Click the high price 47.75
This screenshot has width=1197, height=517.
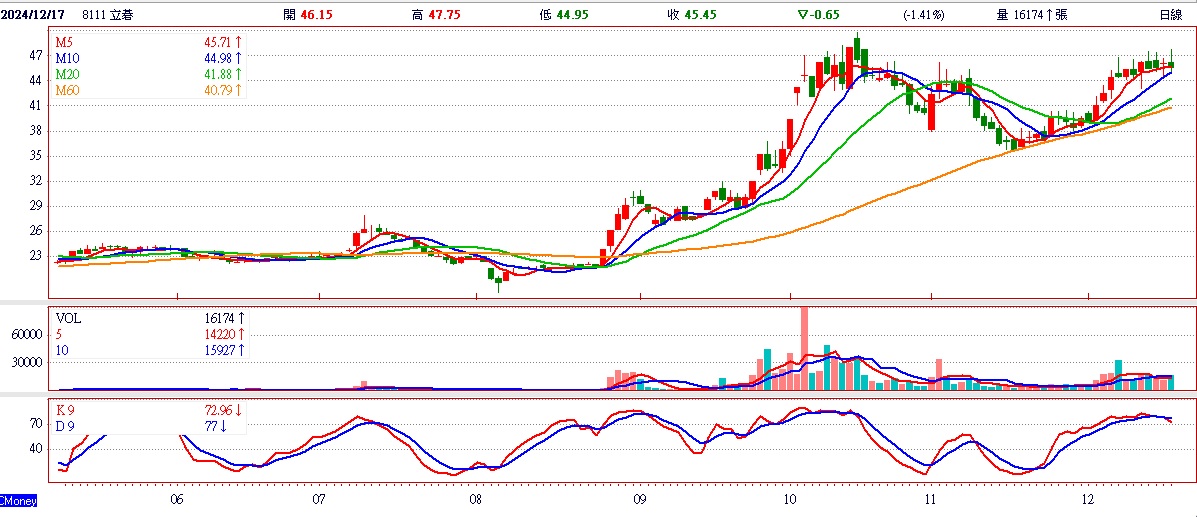click(x=446, y=15)
